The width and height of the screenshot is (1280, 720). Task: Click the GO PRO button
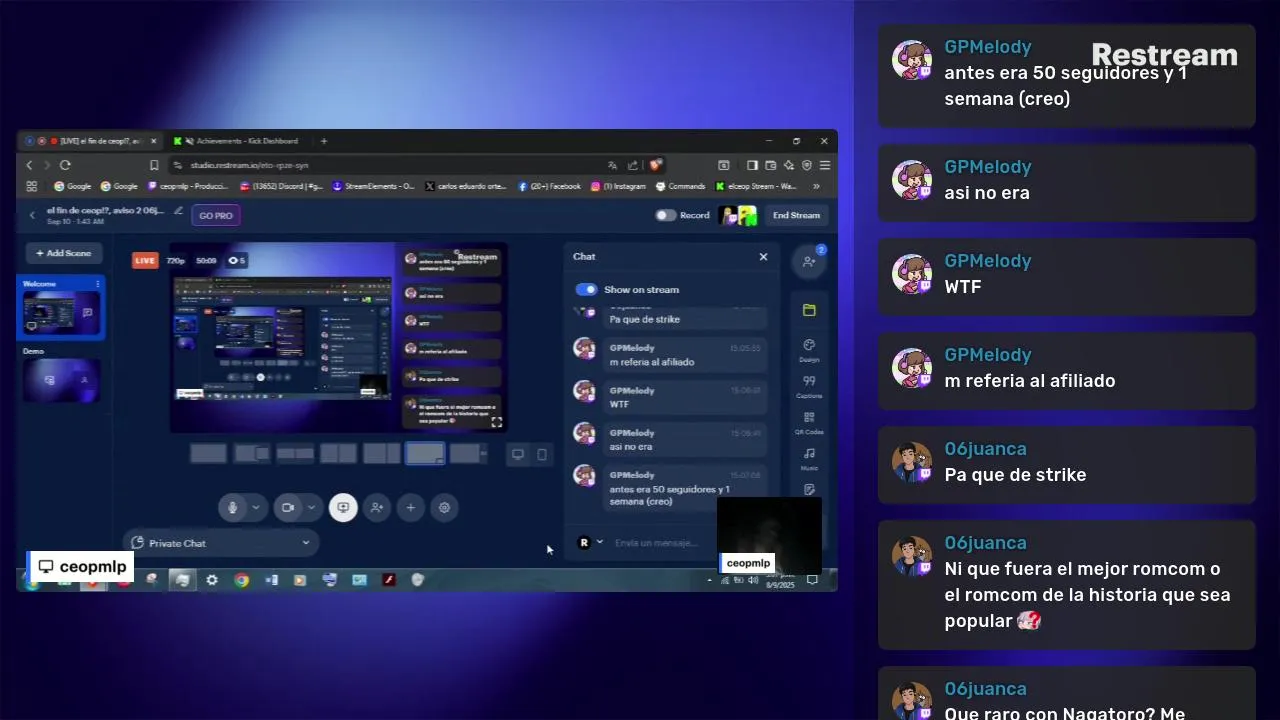(216, 215)
